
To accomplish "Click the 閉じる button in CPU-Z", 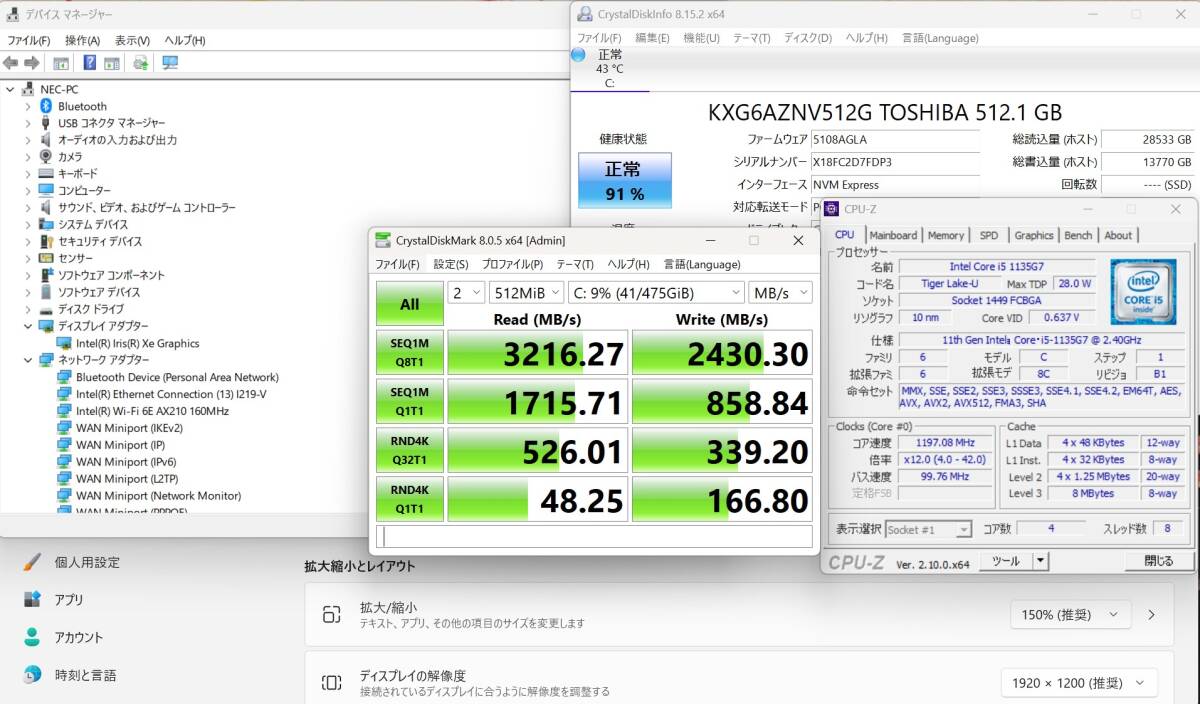I will [x=1158, y=560].
